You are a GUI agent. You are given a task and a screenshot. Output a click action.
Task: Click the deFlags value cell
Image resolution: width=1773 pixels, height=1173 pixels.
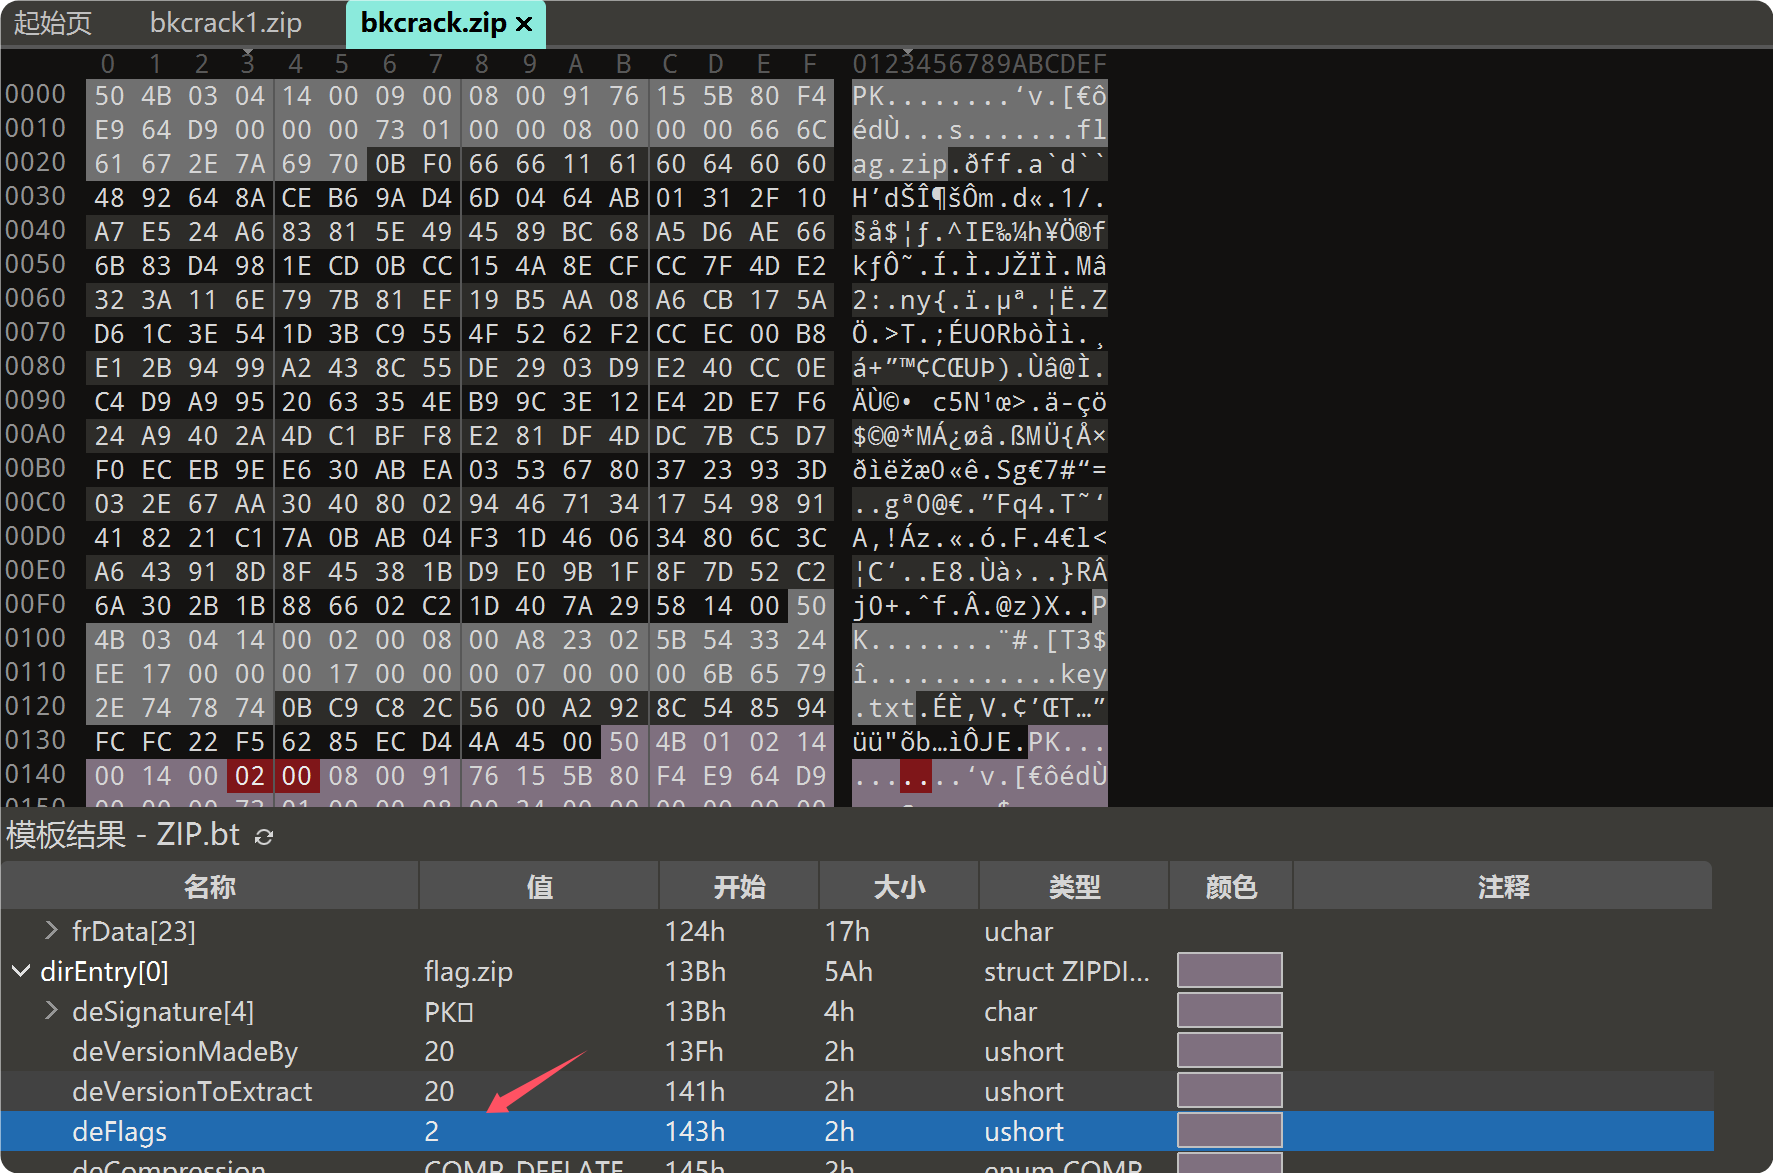point(432,1131)
